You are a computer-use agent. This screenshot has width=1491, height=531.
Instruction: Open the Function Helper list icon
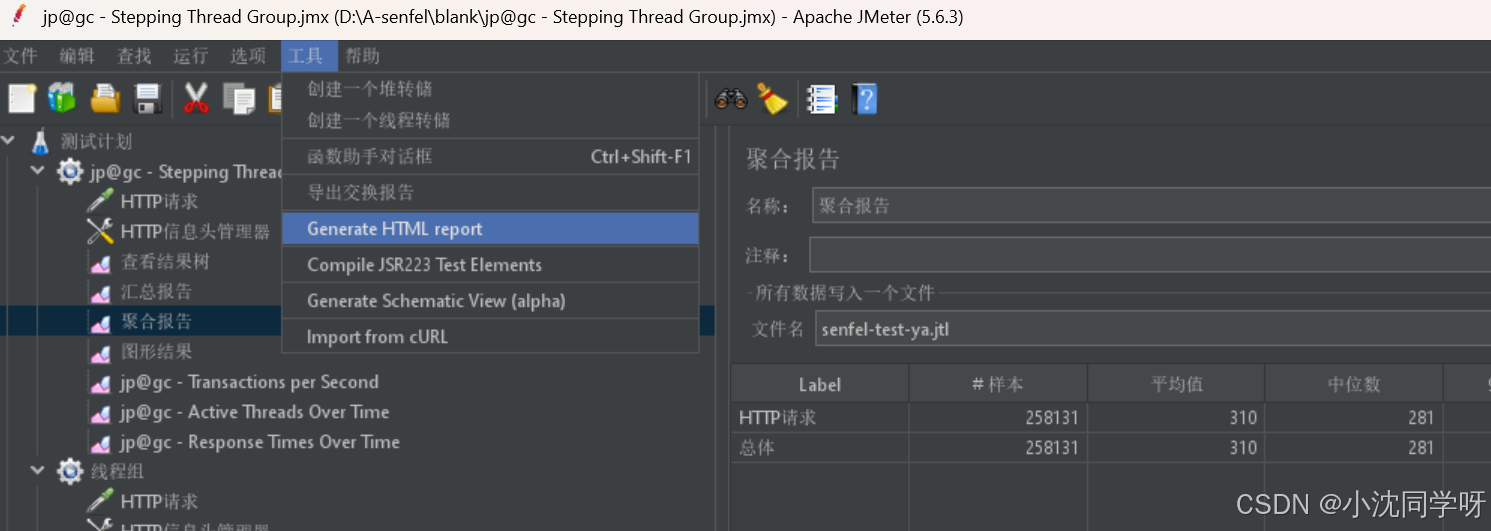click(821, 98)
